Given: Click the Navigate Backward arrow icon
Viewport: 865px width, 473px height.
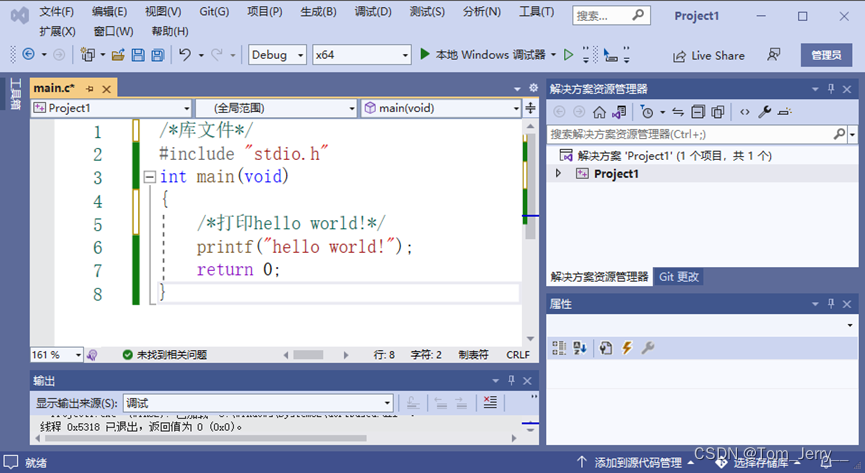Looking at the screenshot, I should coord(28,54).
